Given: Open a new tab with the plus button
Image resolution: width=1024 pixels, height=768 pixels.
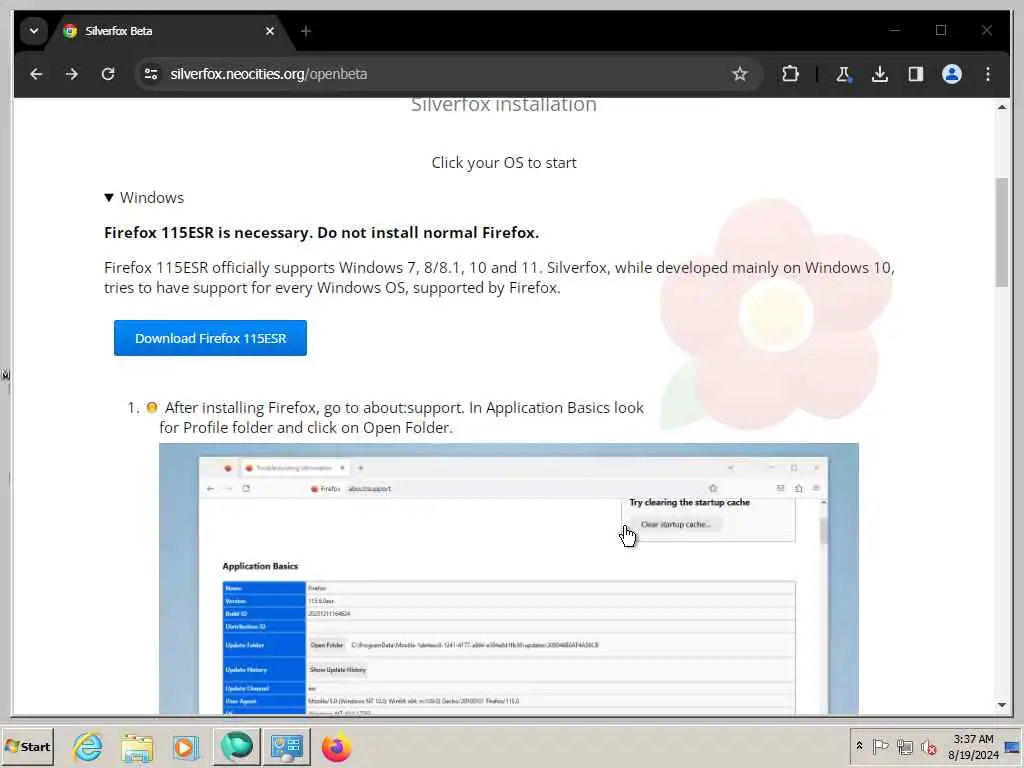Looking at the screenshot, I should 306,31.
